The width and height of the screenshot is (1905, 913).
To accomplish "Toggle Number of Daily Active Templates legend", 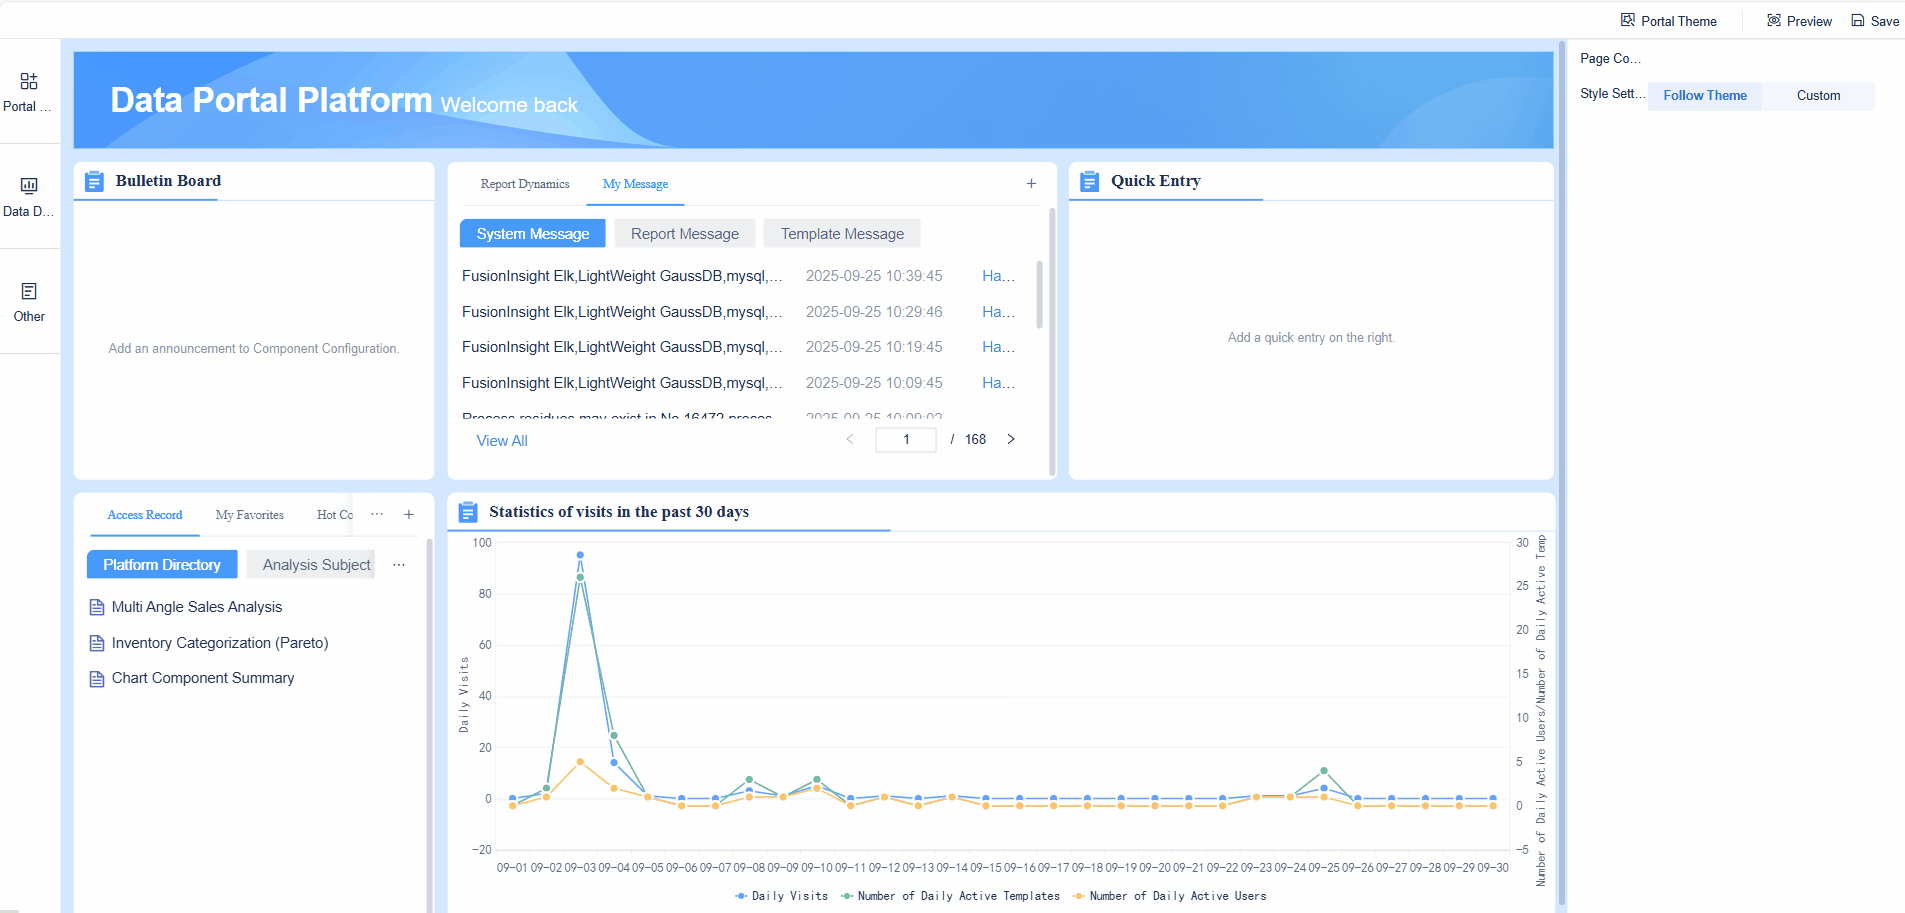I will (x=950, y=896).
